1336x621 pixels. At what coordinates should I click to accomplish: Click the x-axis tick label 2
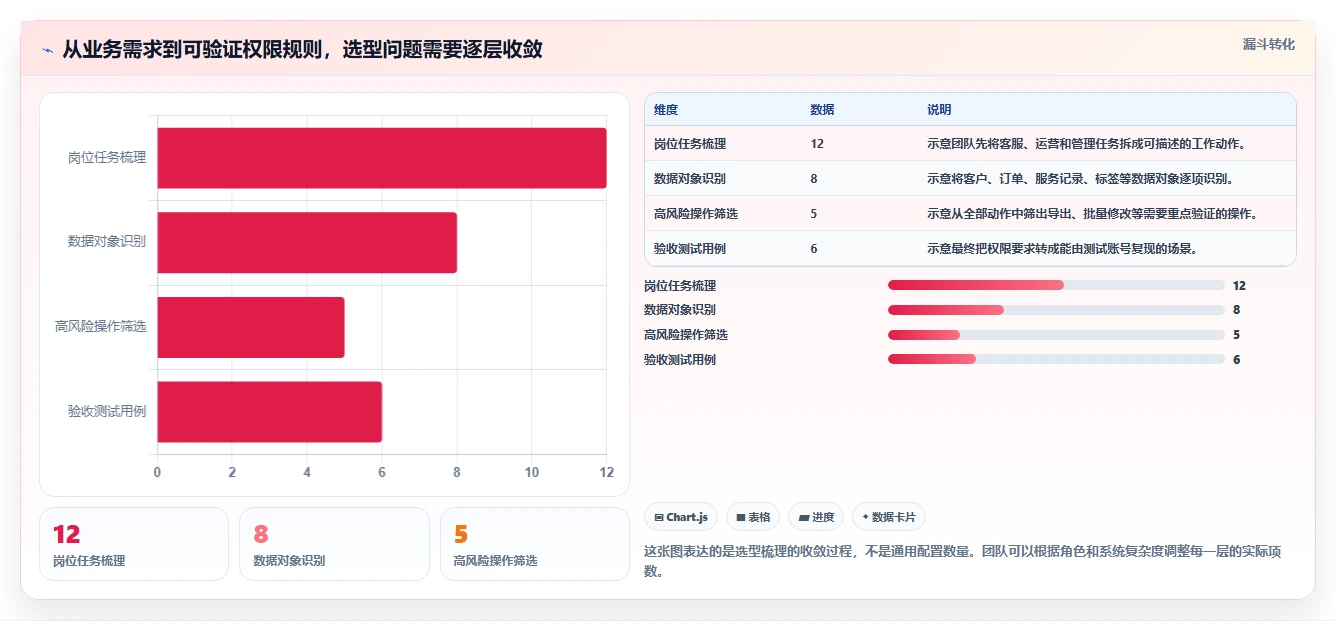point(232,472)
